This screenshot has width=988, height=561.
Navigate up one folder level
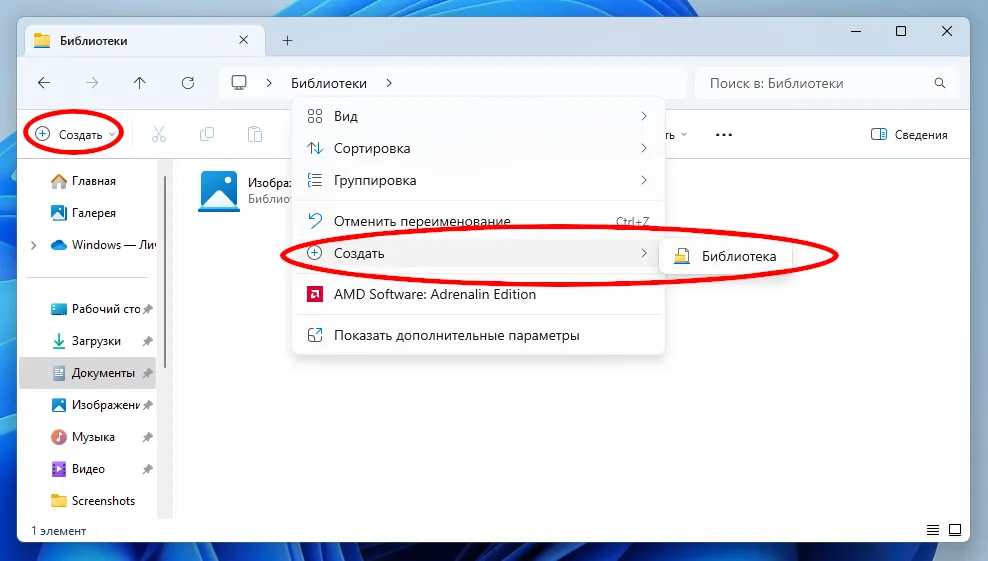point(139,83)
